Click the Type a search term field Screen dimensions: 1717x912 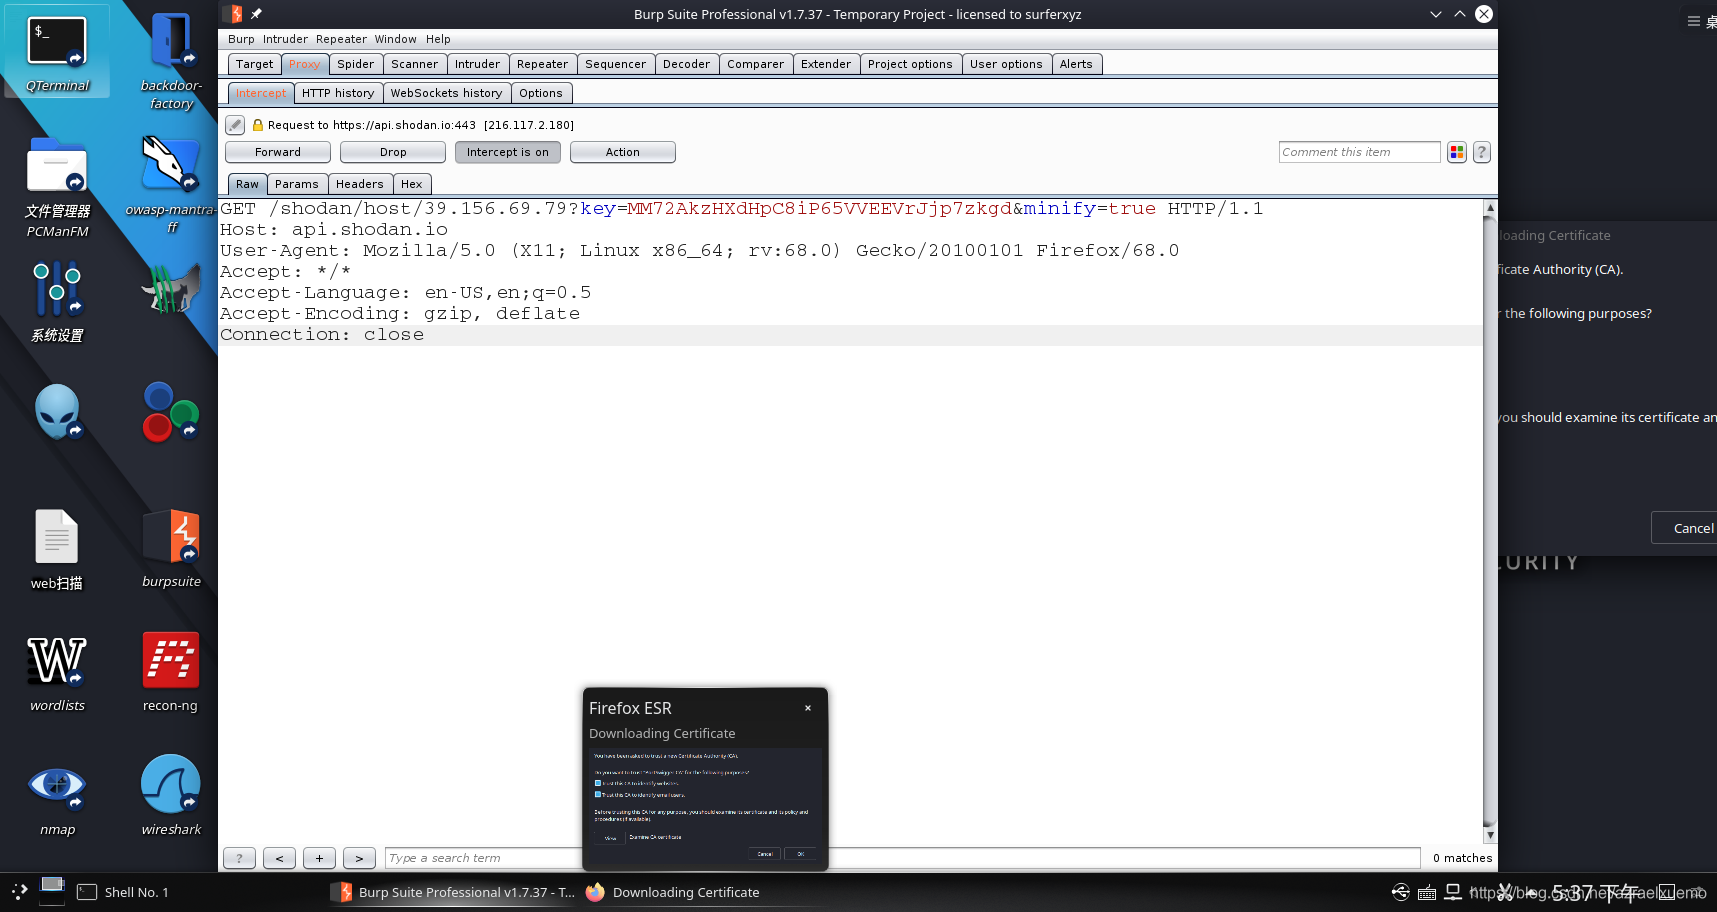902,858
